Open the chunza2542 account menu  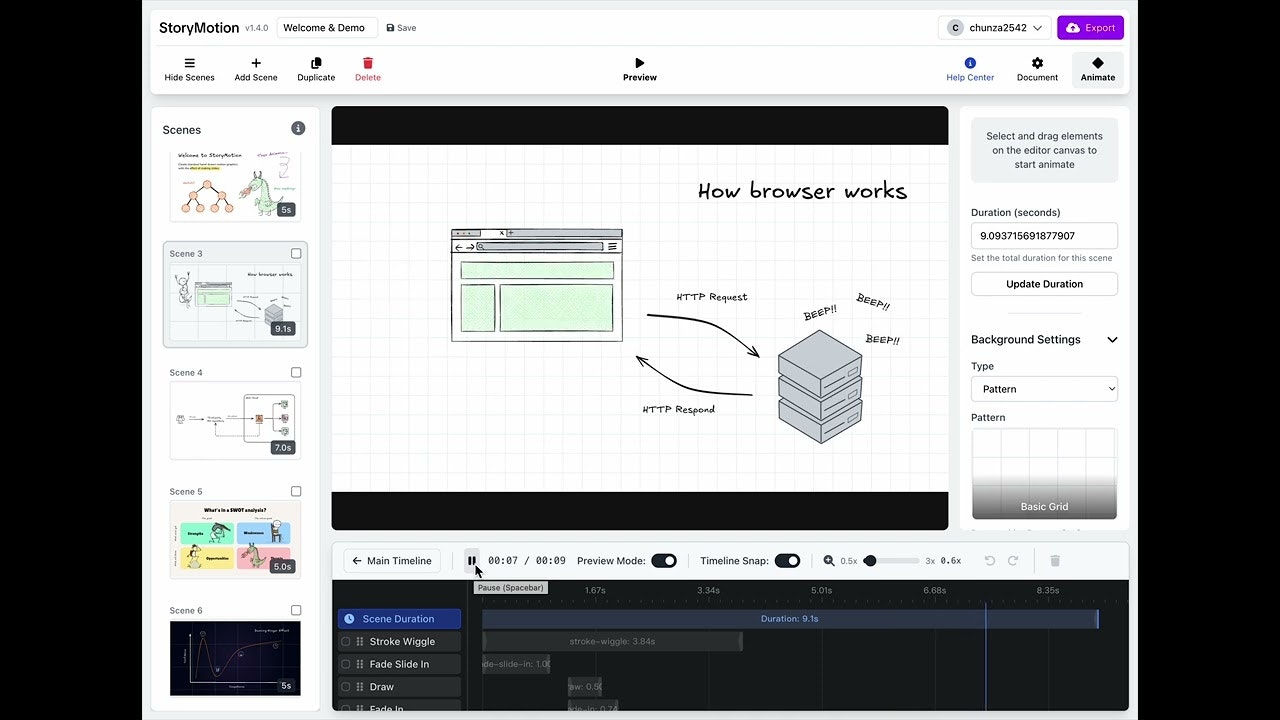coord(995,28)
